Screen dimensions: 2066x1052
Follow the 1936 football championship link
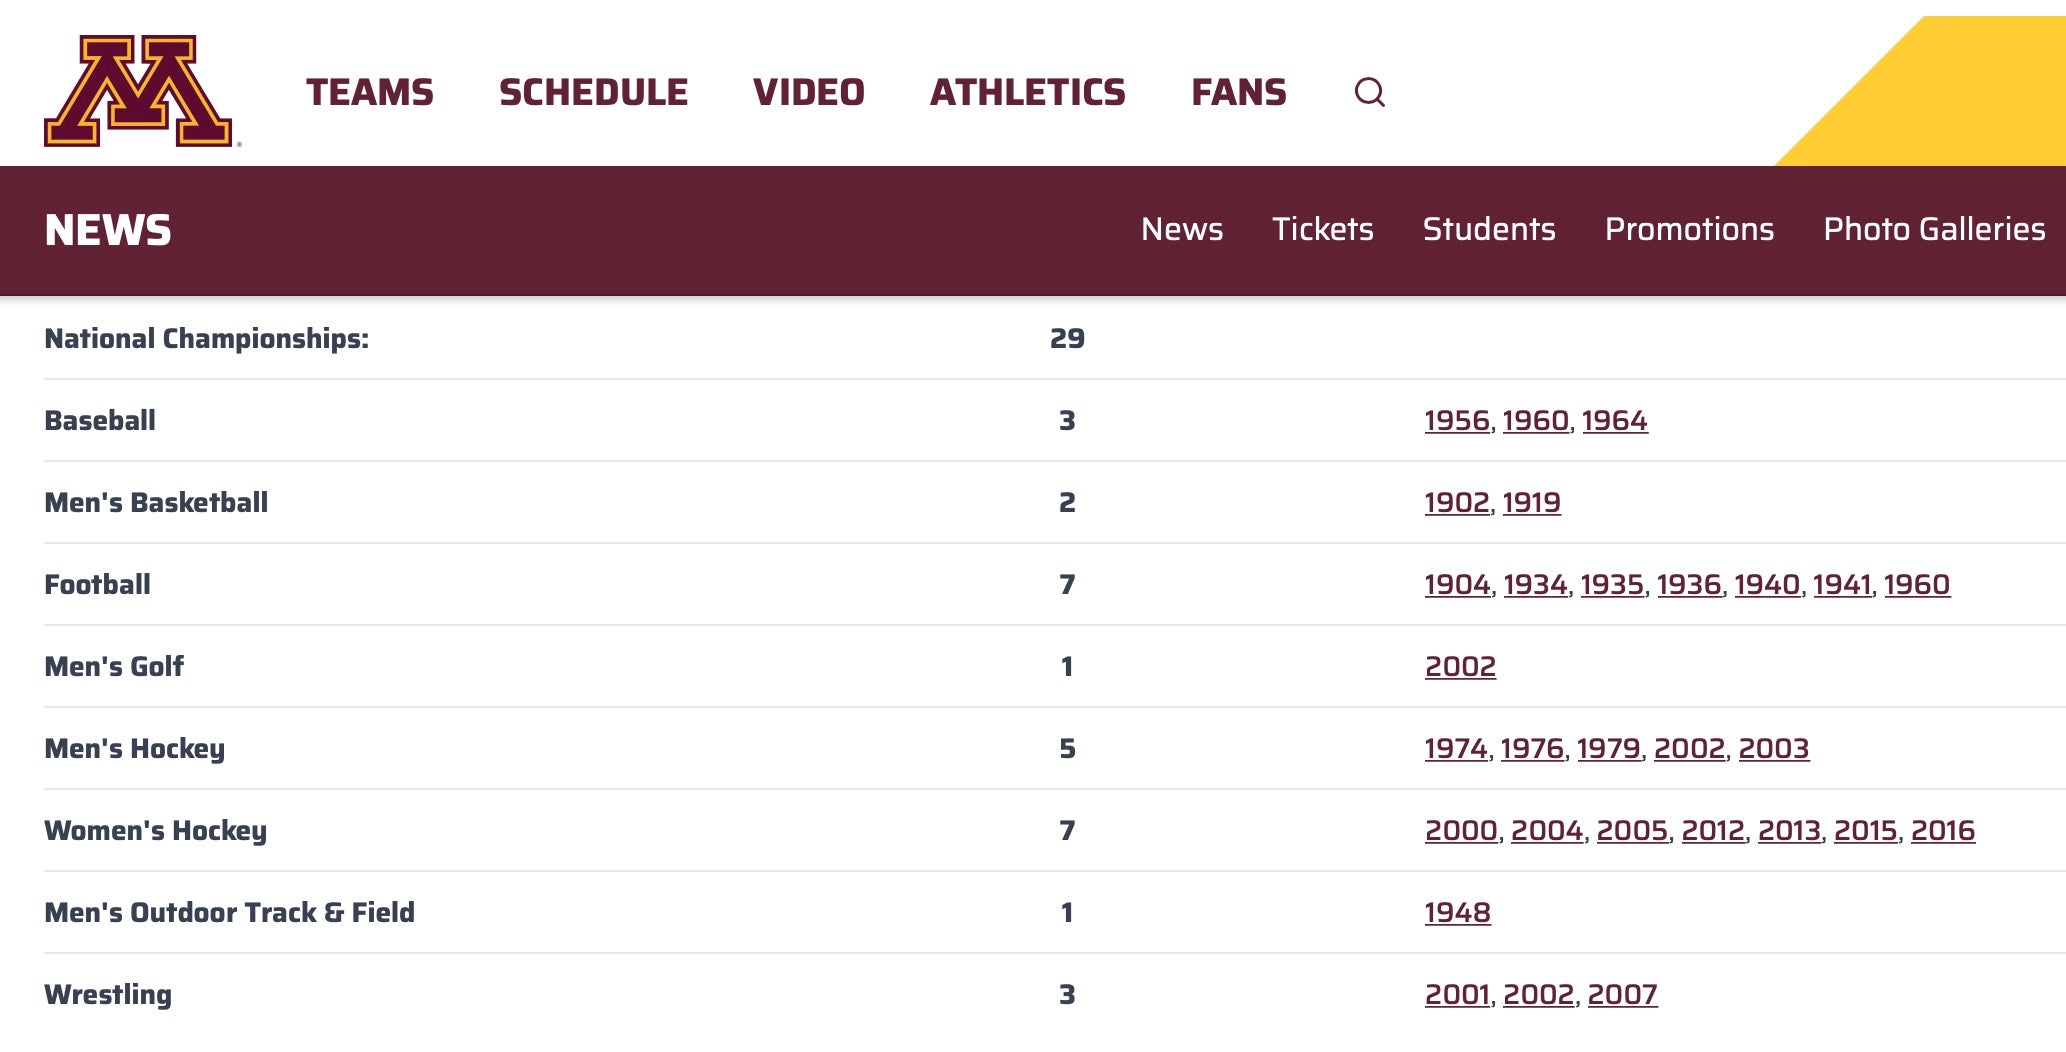[1688, 585]
